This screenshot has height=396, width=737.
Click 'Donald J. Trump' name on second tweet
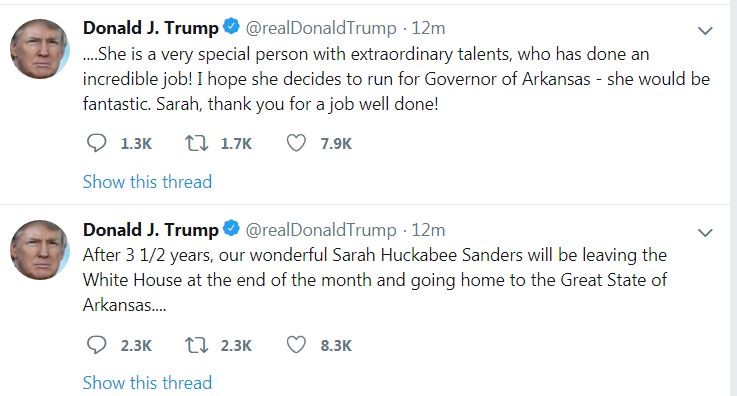pyautogui.click(x=151, y=230)
